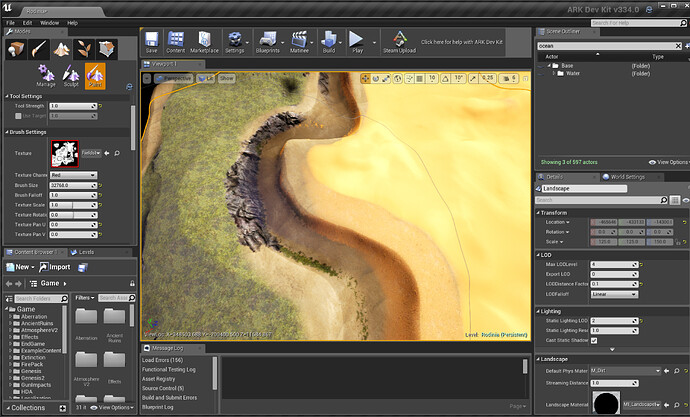
Task: Collapse the Brush Settings section
Action: (x=7, y=132)
